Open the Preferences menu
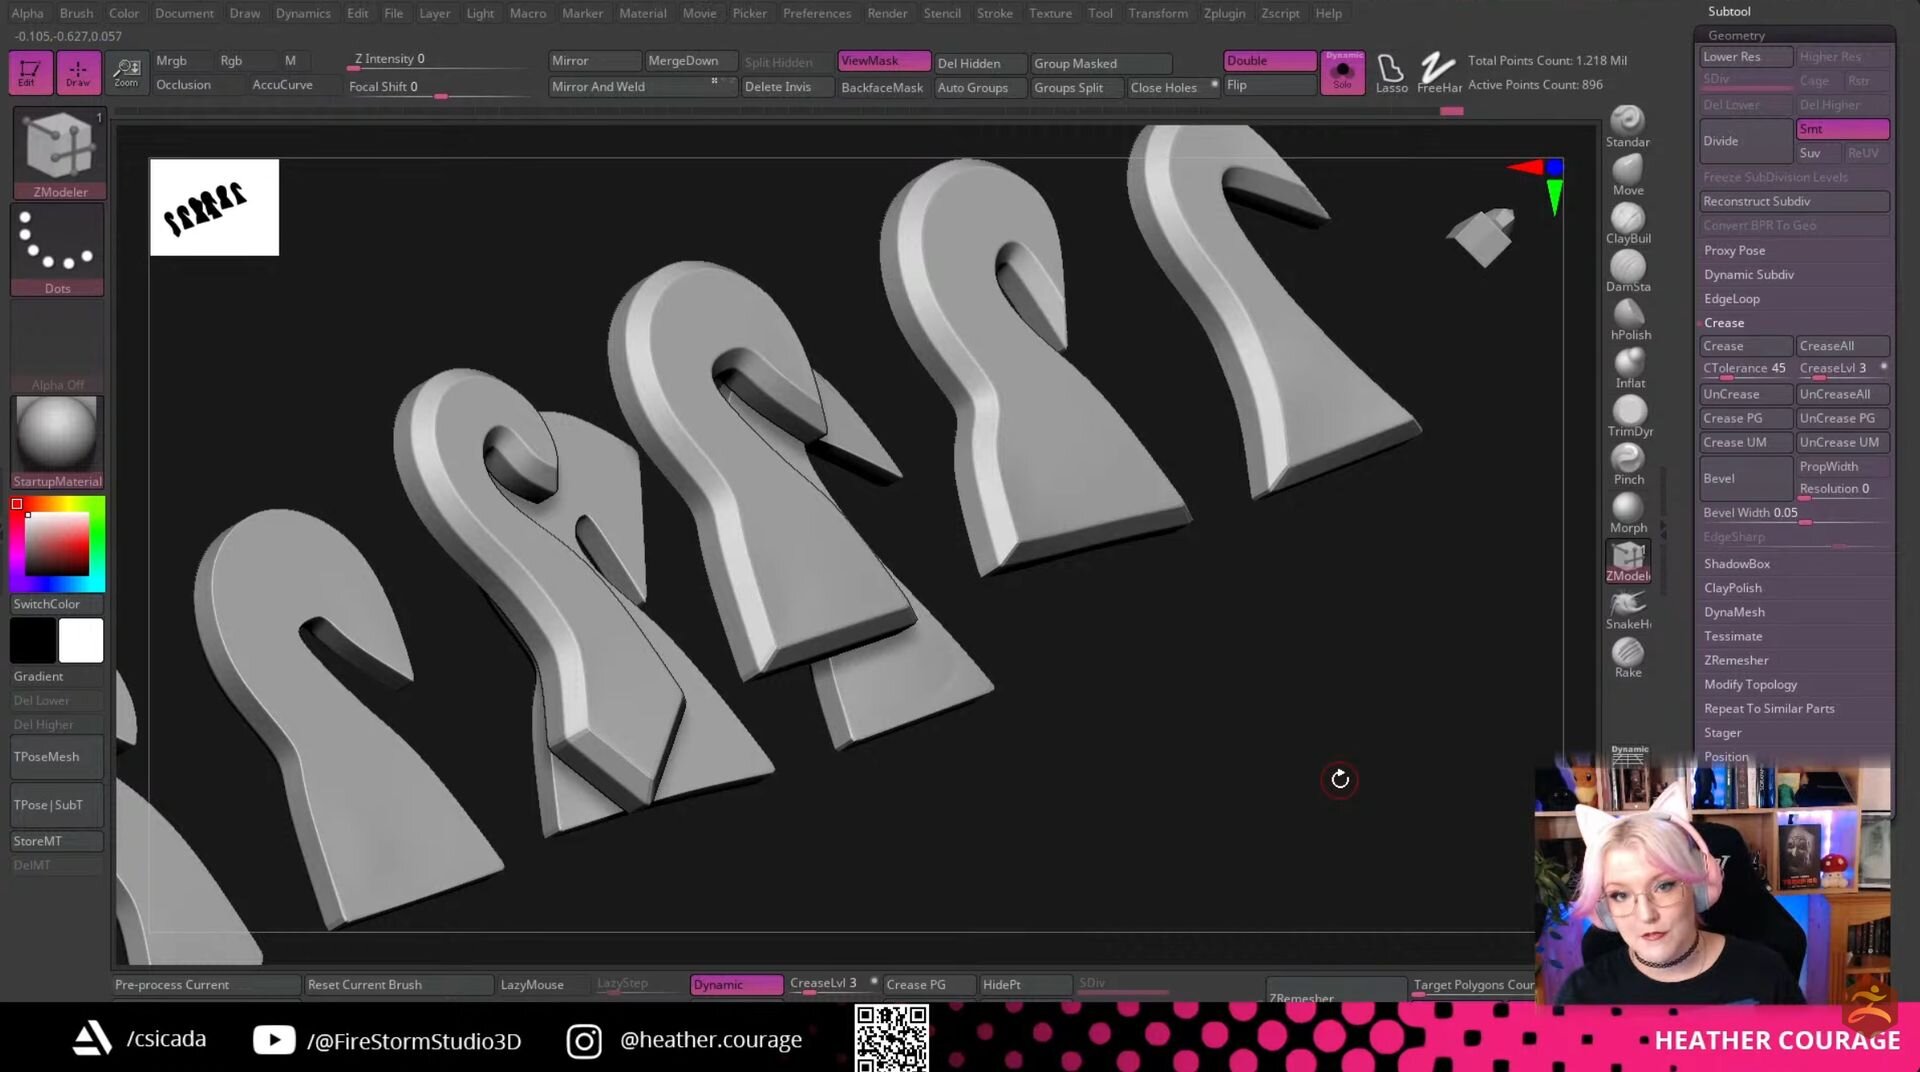Image resolution: width=1920 pixels, height=1072 pixels. pyautogui.click(x=817, y=13)
